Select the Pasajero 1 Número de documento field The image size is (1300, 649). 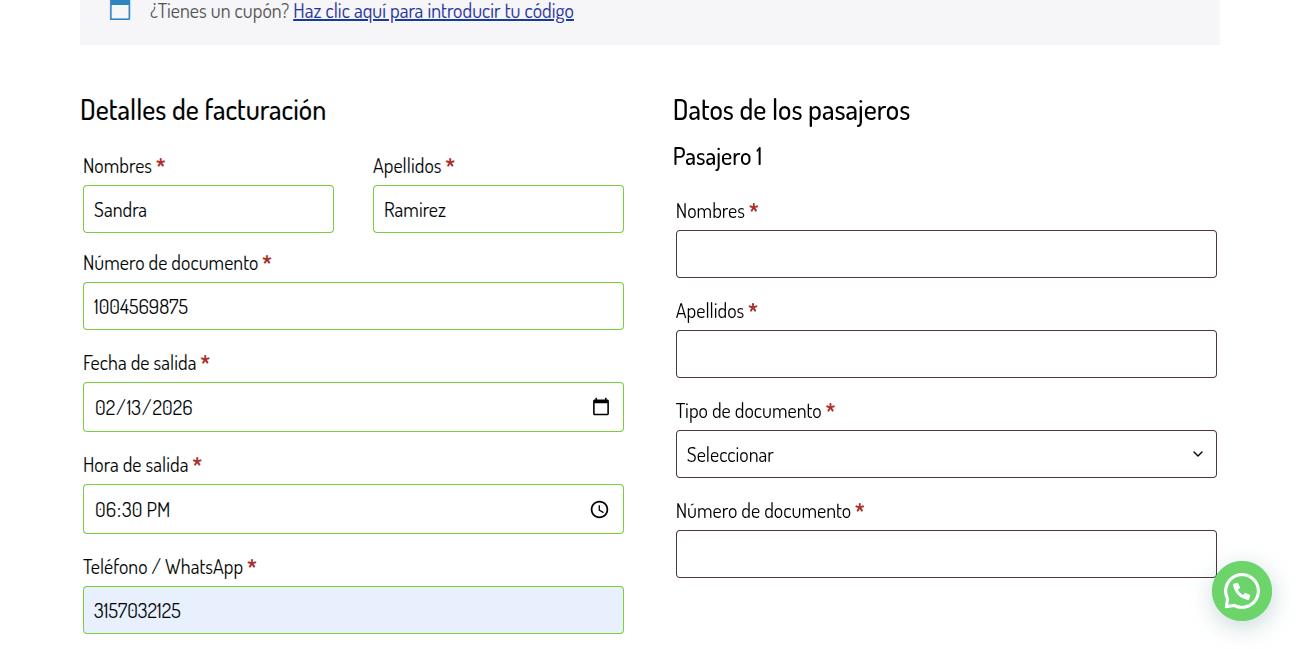tap(946, 553)
